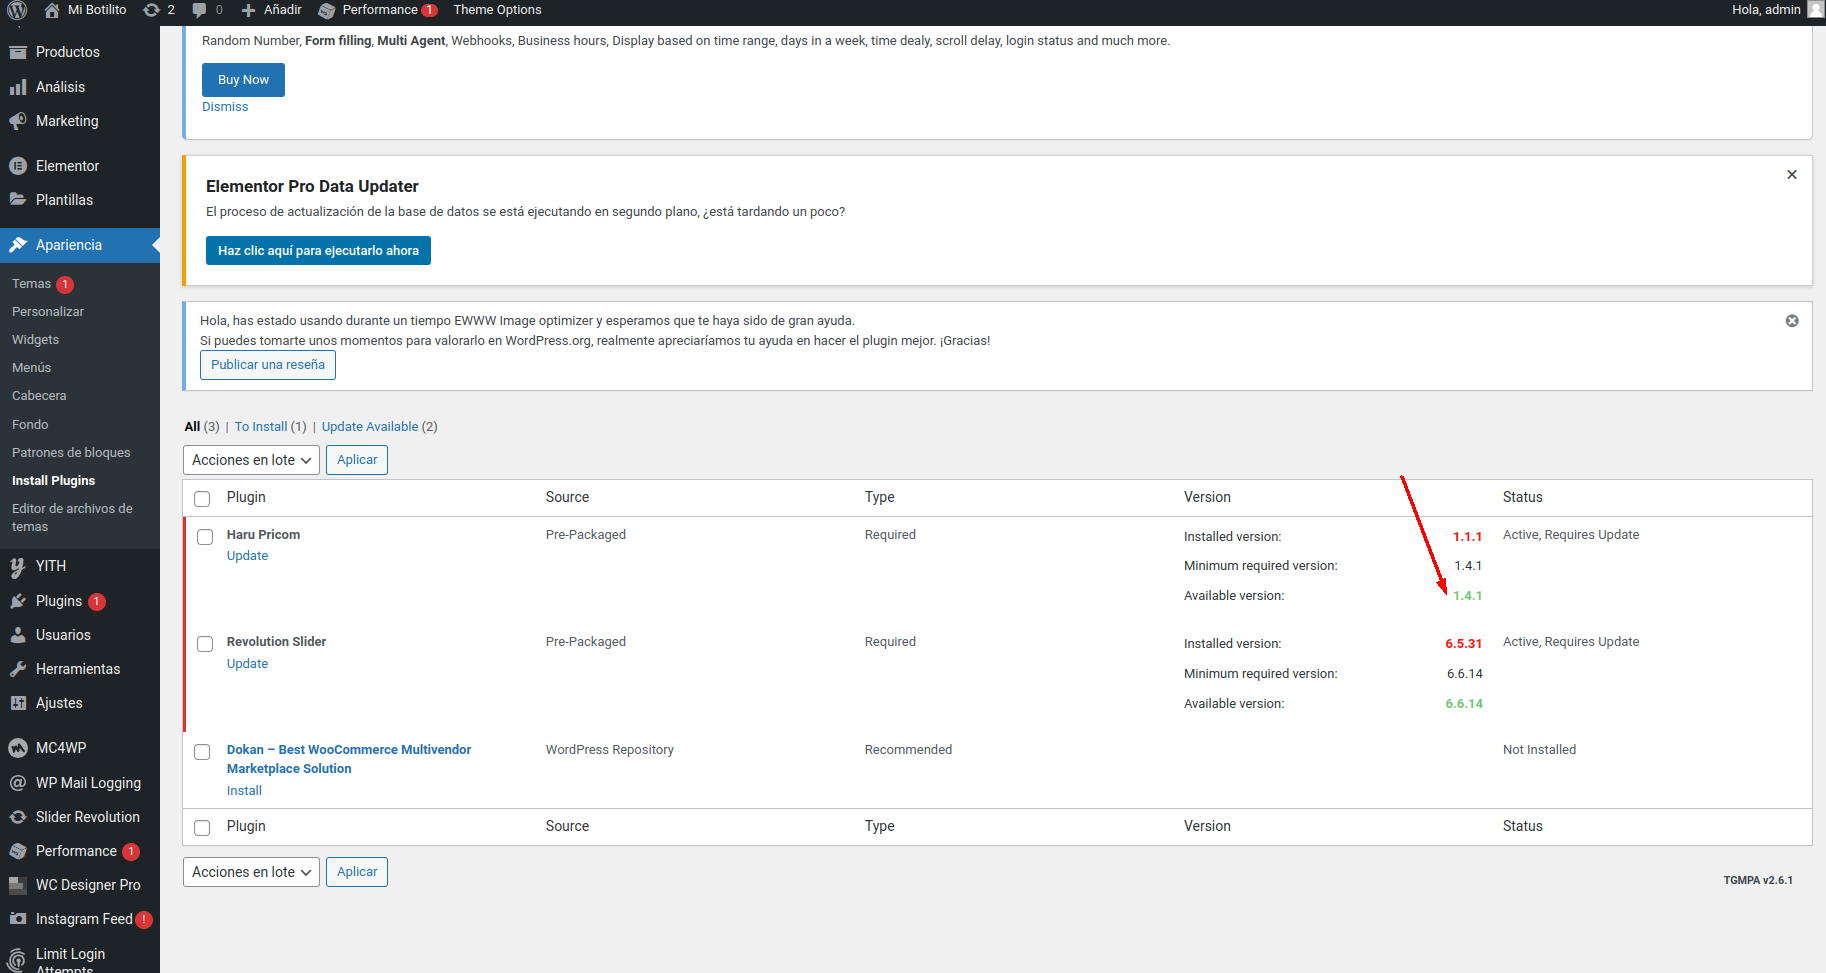Screen dimensions: 1826x973
Task: Open the WordPress logo menu in admin bar
Action: click(17, 10)
